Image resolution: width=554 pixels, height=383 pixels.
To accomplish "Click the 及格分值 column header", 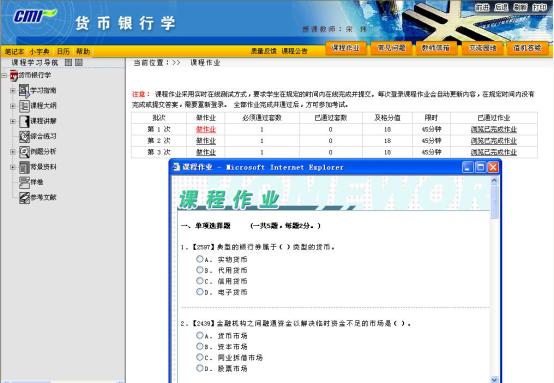I will pyautogui.click(x=387, y=118).
